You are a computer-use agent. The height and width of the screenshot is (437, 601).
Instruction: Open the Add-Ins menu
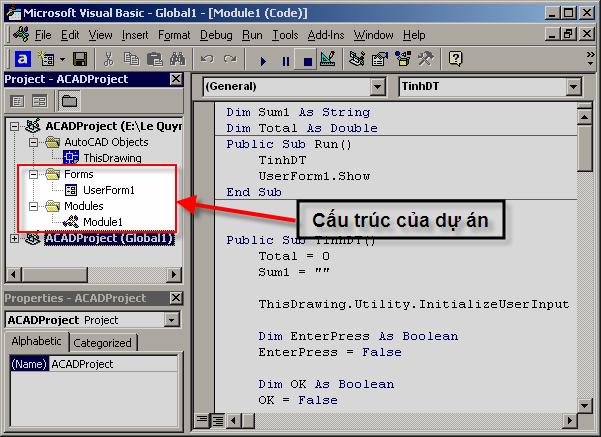click(326, 35)
